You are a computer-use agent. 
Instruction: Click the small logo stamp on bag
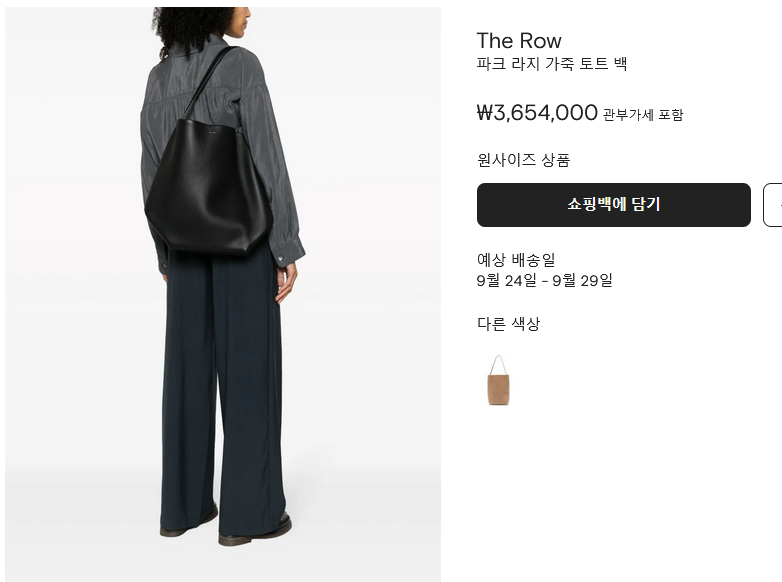pos(213,133)
